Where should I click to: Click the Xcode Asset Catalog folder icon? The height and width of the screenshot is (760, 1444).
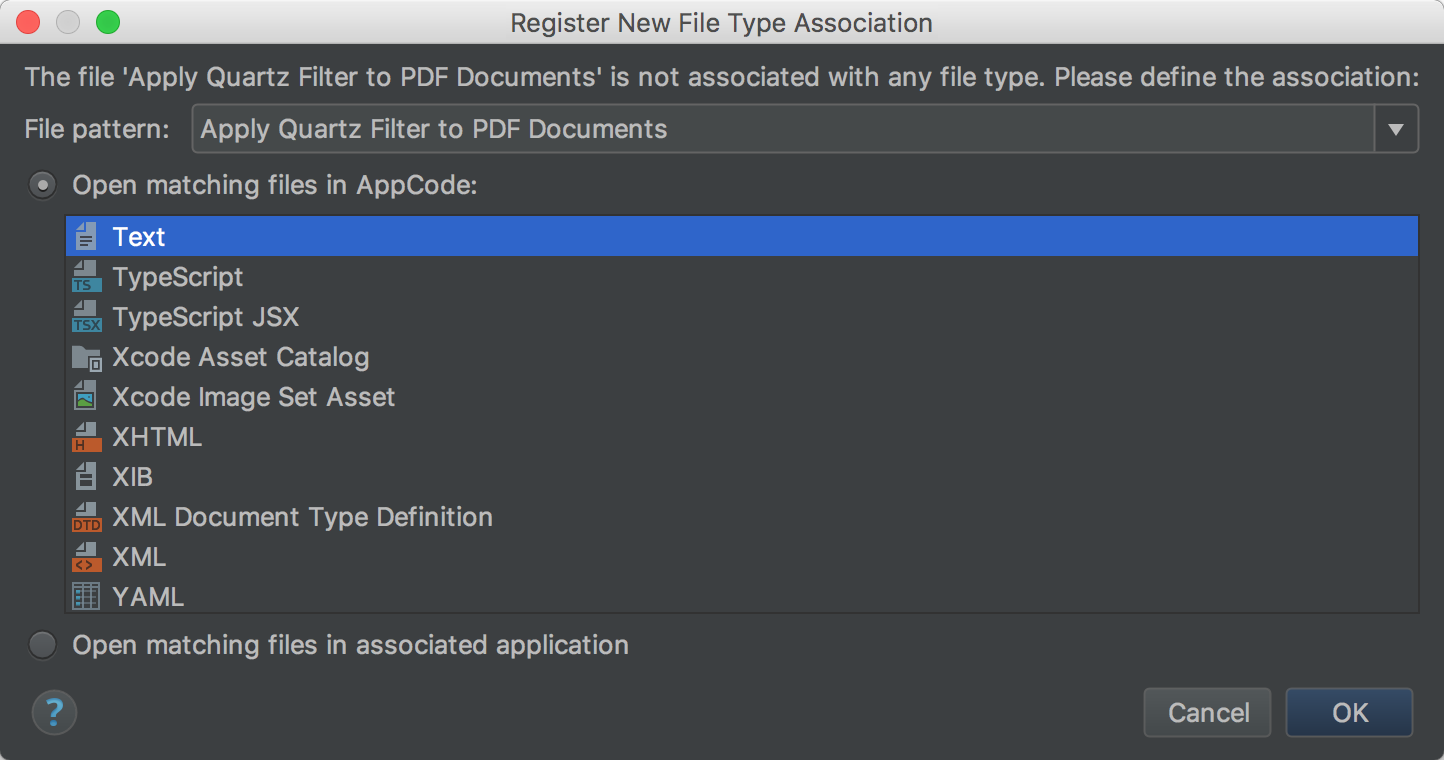pyautogui.click(x=87, y=357)
